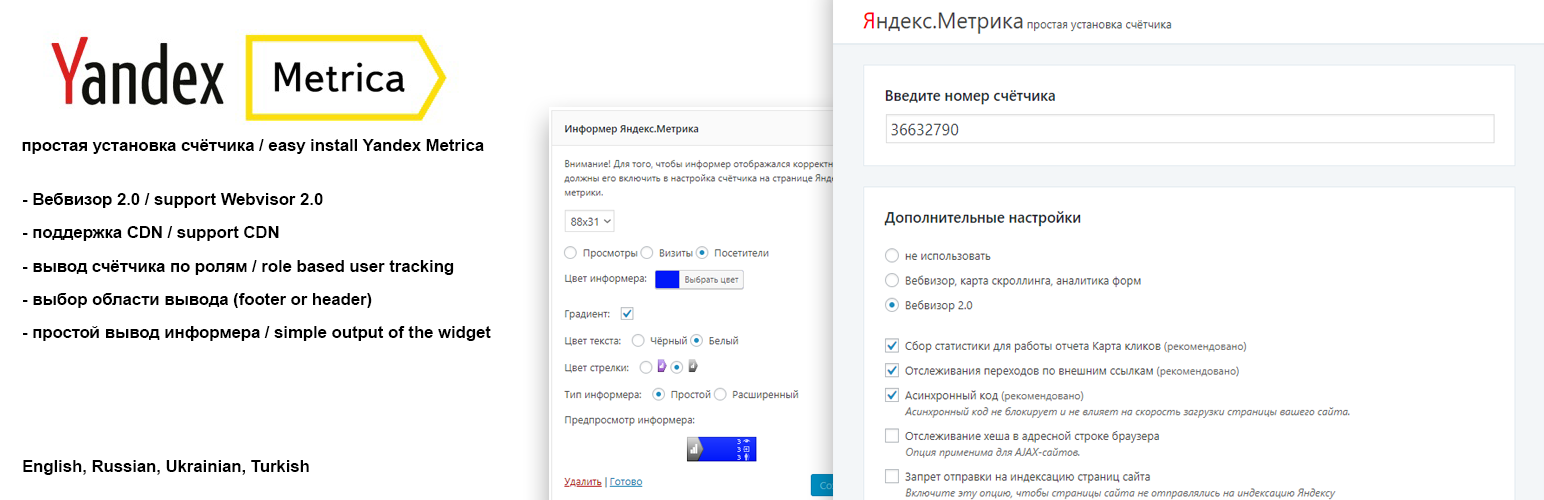Image resolution: width=1544 pixels, height=500 pixels.
Task: Click the Готово link
Action: pos(626,482)
